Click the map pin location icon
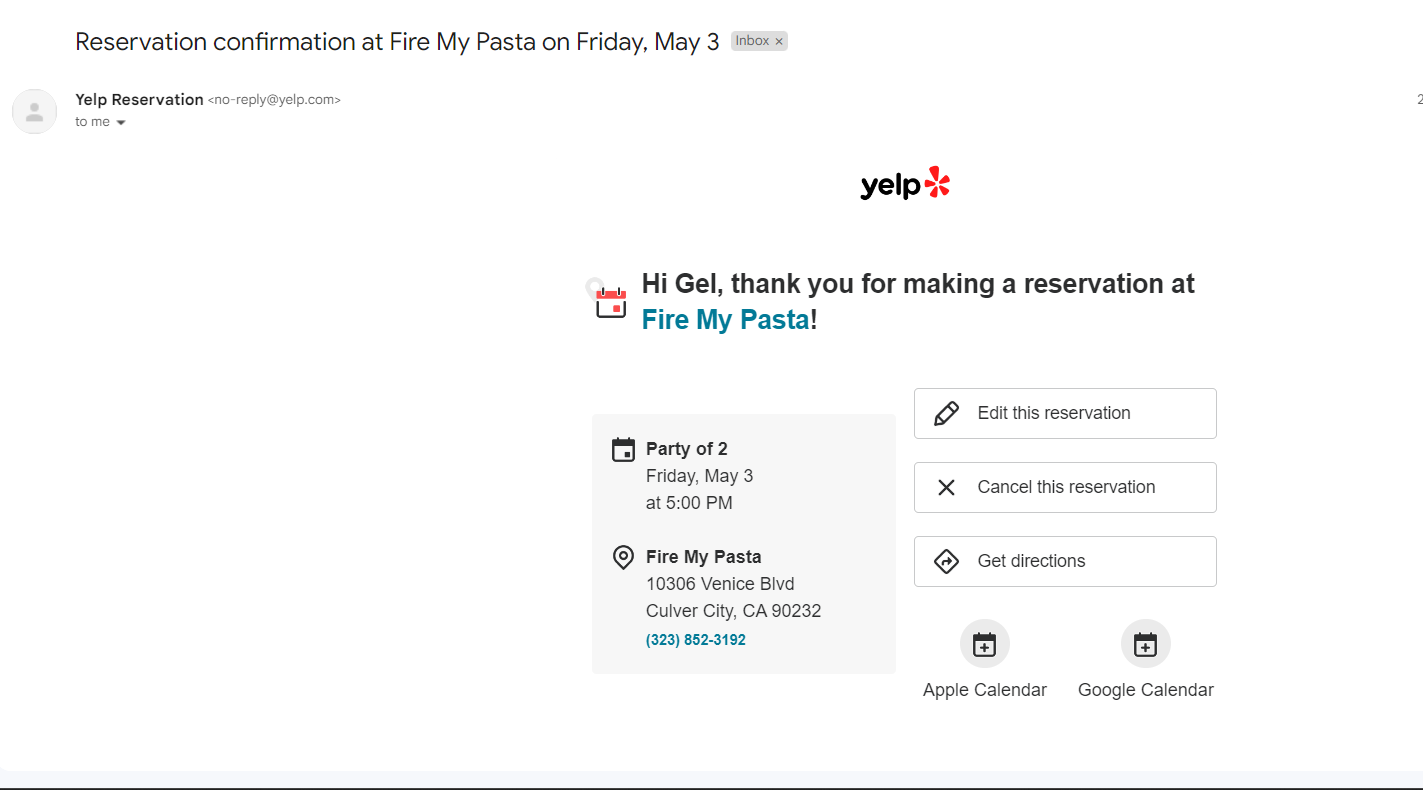 click(x=623, y=558)
